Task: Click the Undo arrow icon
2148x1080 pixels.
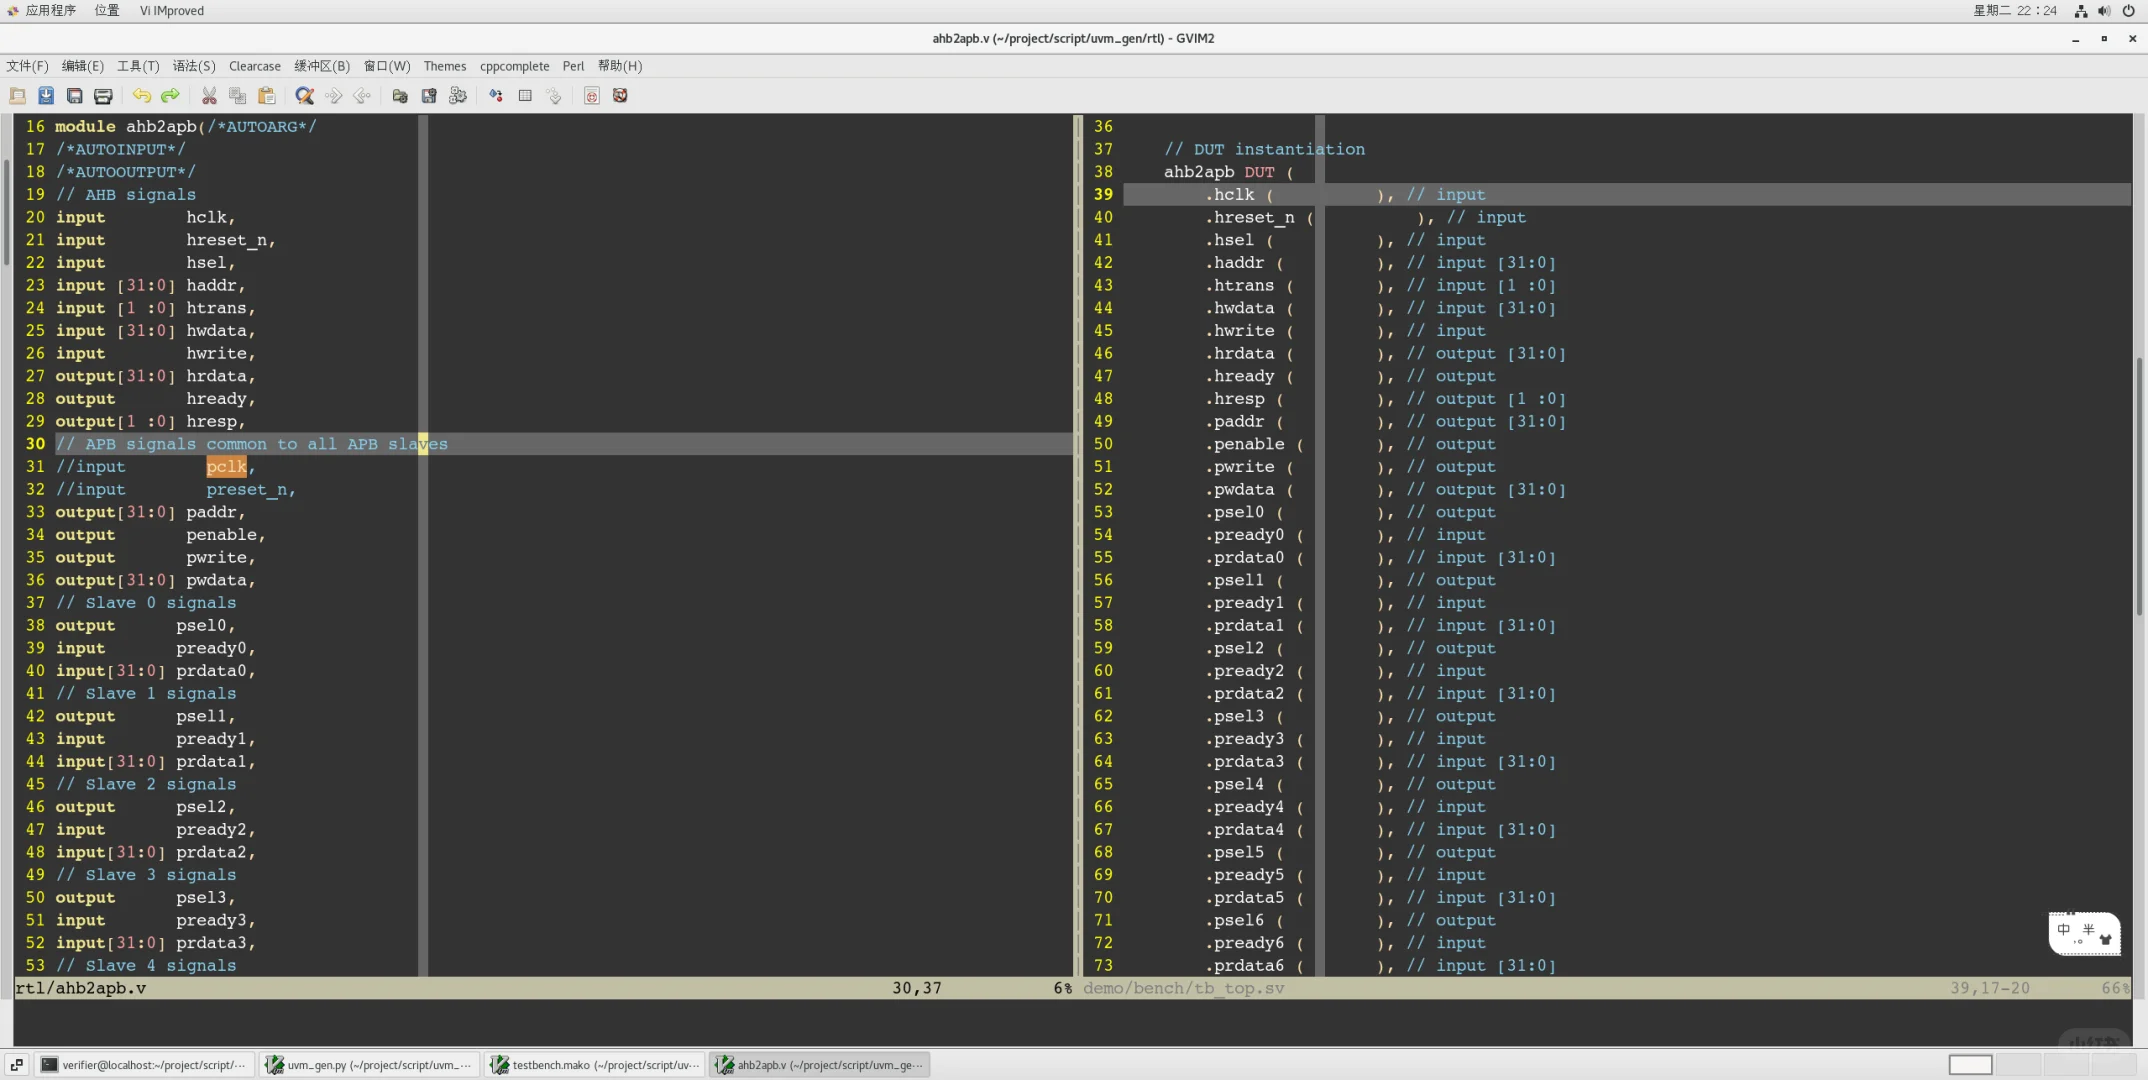Action: (141, 96)
